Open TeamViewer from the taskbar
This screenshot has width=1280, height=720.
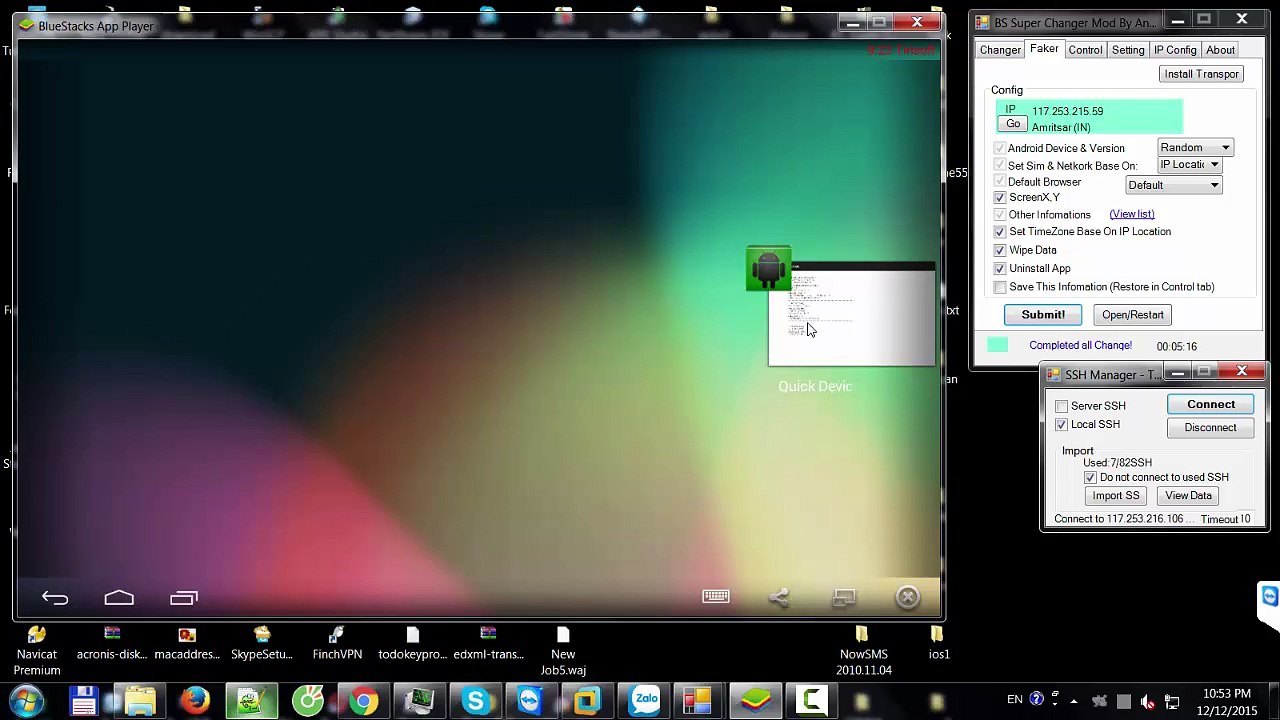coord(530,701)
